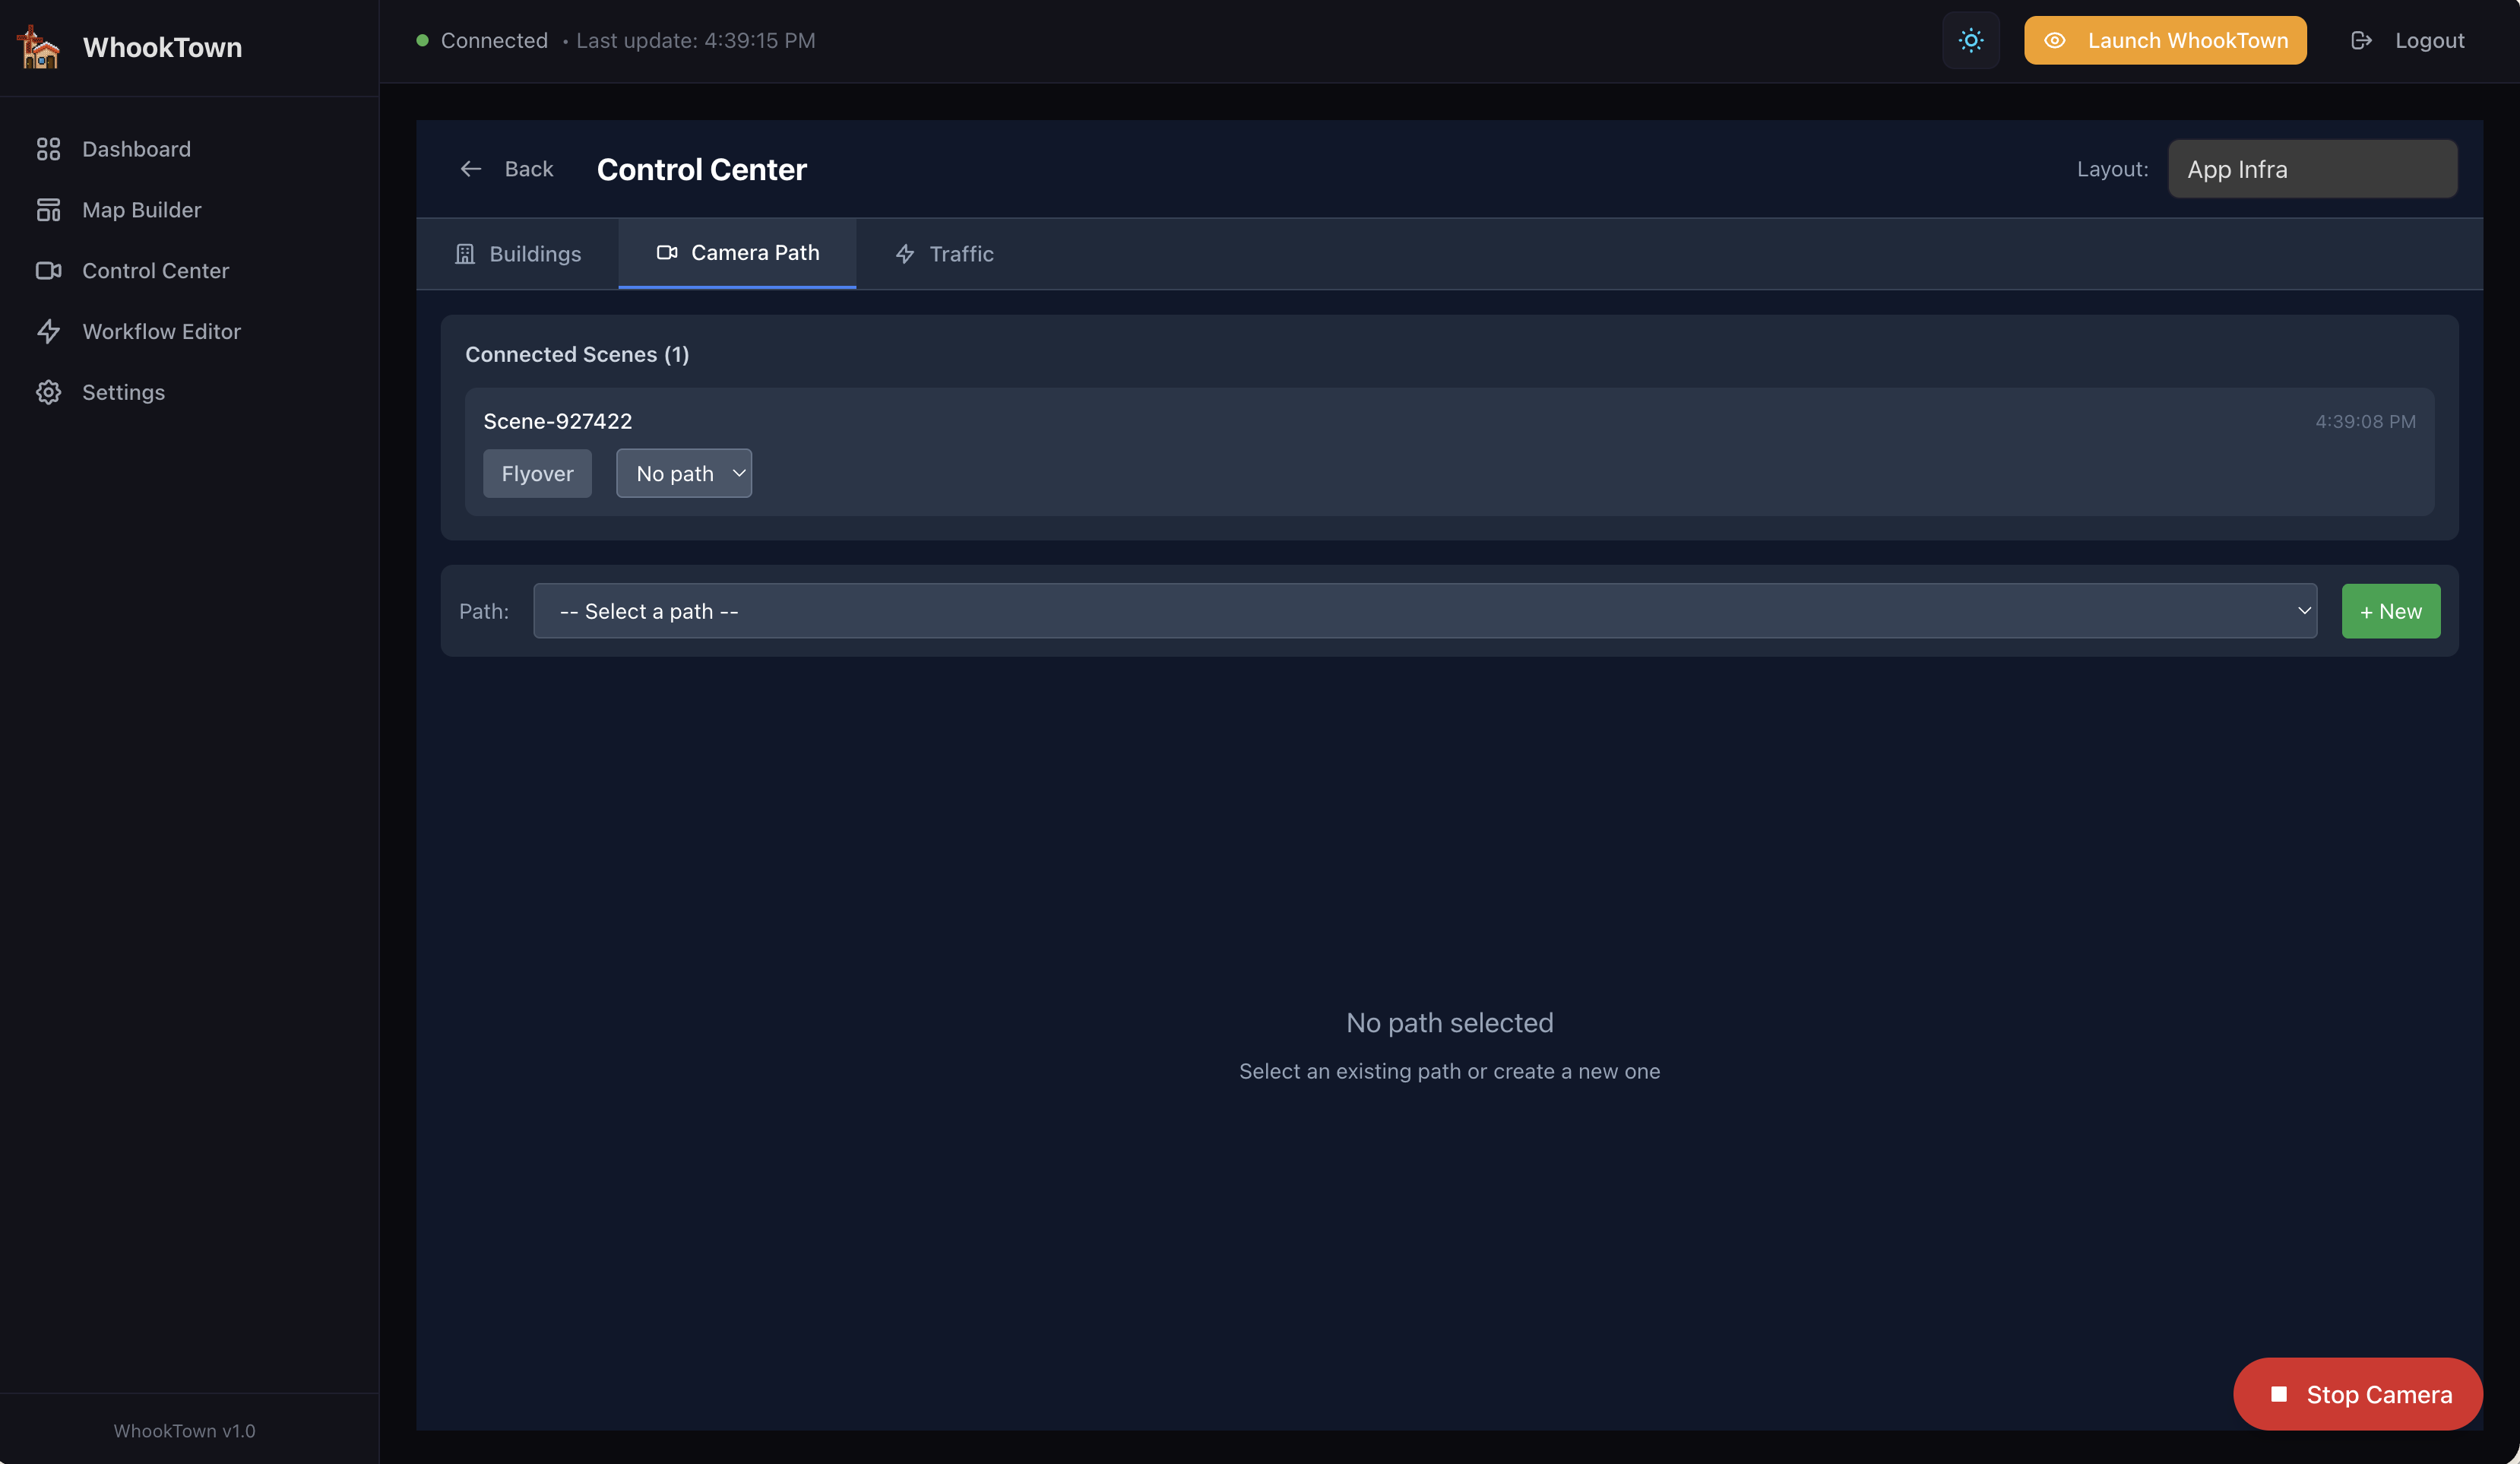Switch to the Traffic tab
The width and height of the screenshot is (2520, 1464).
944,254
